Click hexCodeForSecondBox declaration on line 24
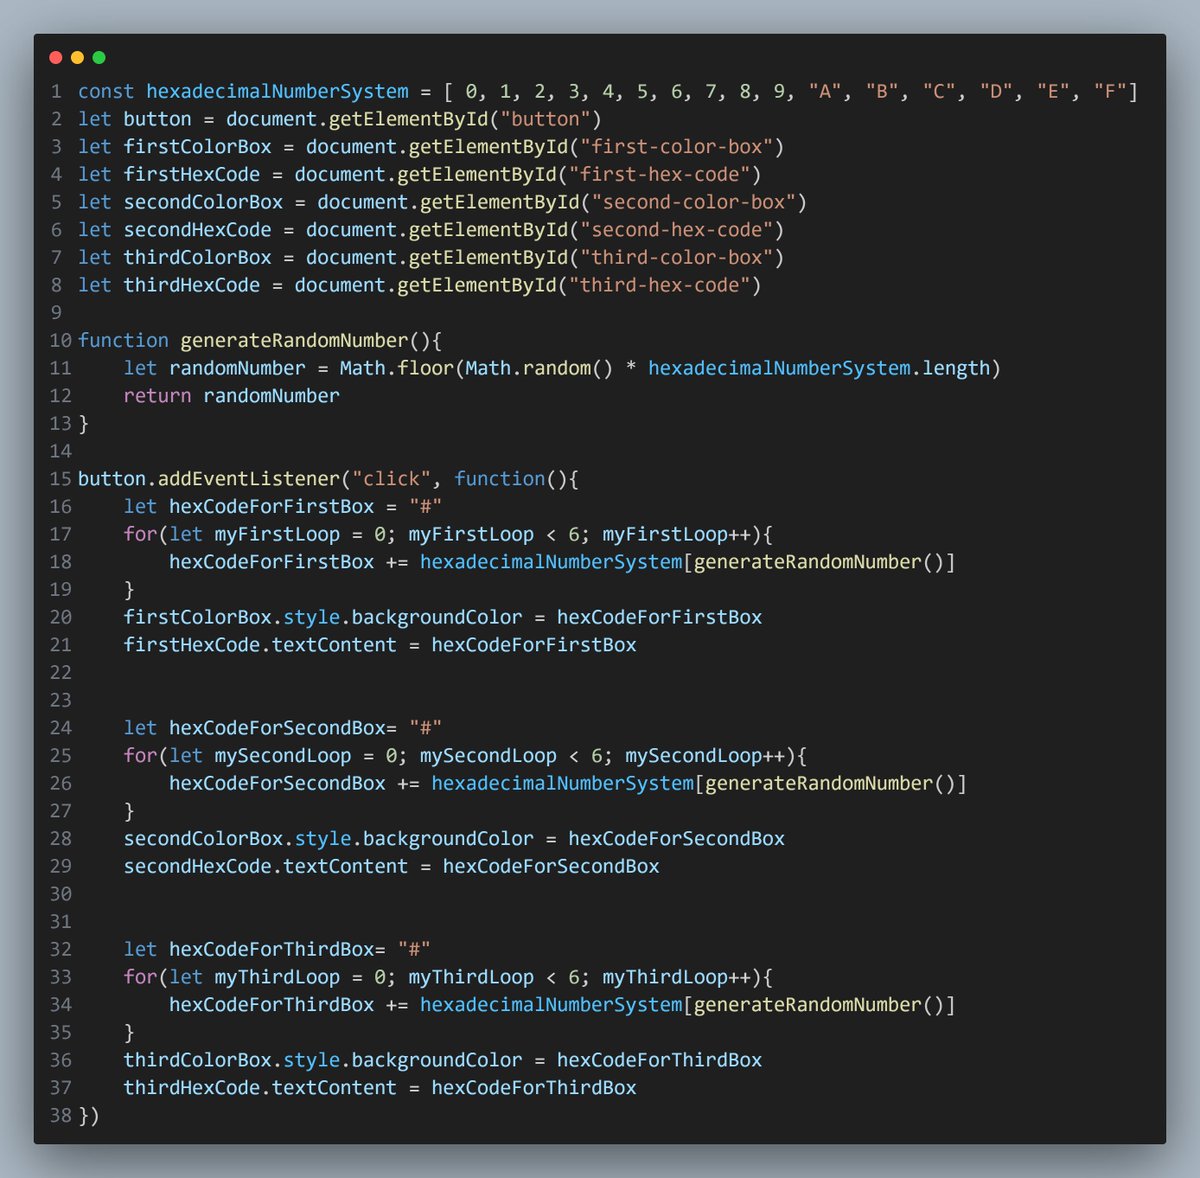This screenshot has height=1178, width=1200. 277,729
